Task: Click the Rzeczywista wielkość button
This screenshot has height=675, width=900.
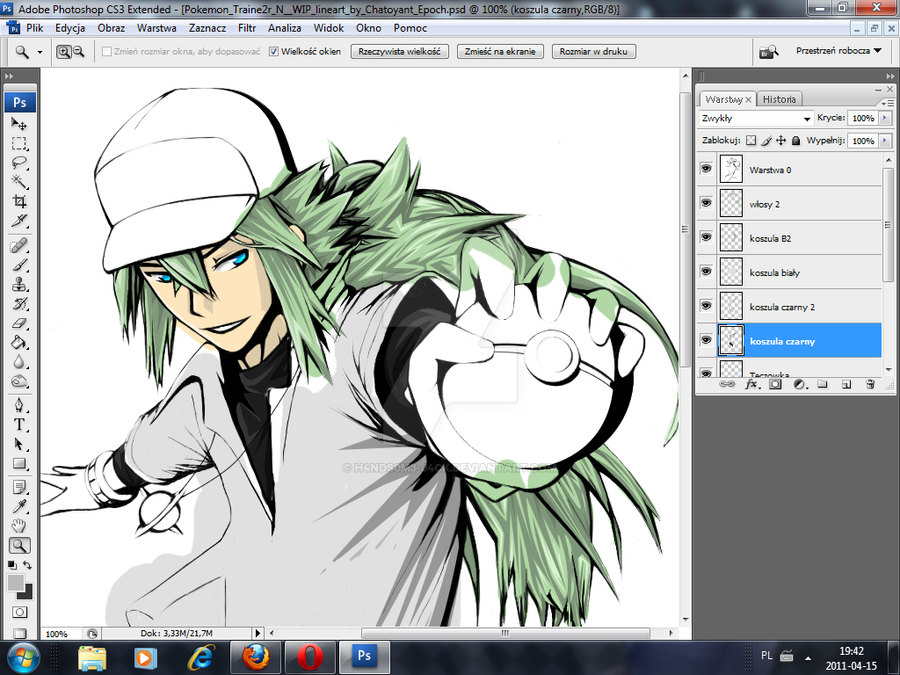Action: (399, 52)
